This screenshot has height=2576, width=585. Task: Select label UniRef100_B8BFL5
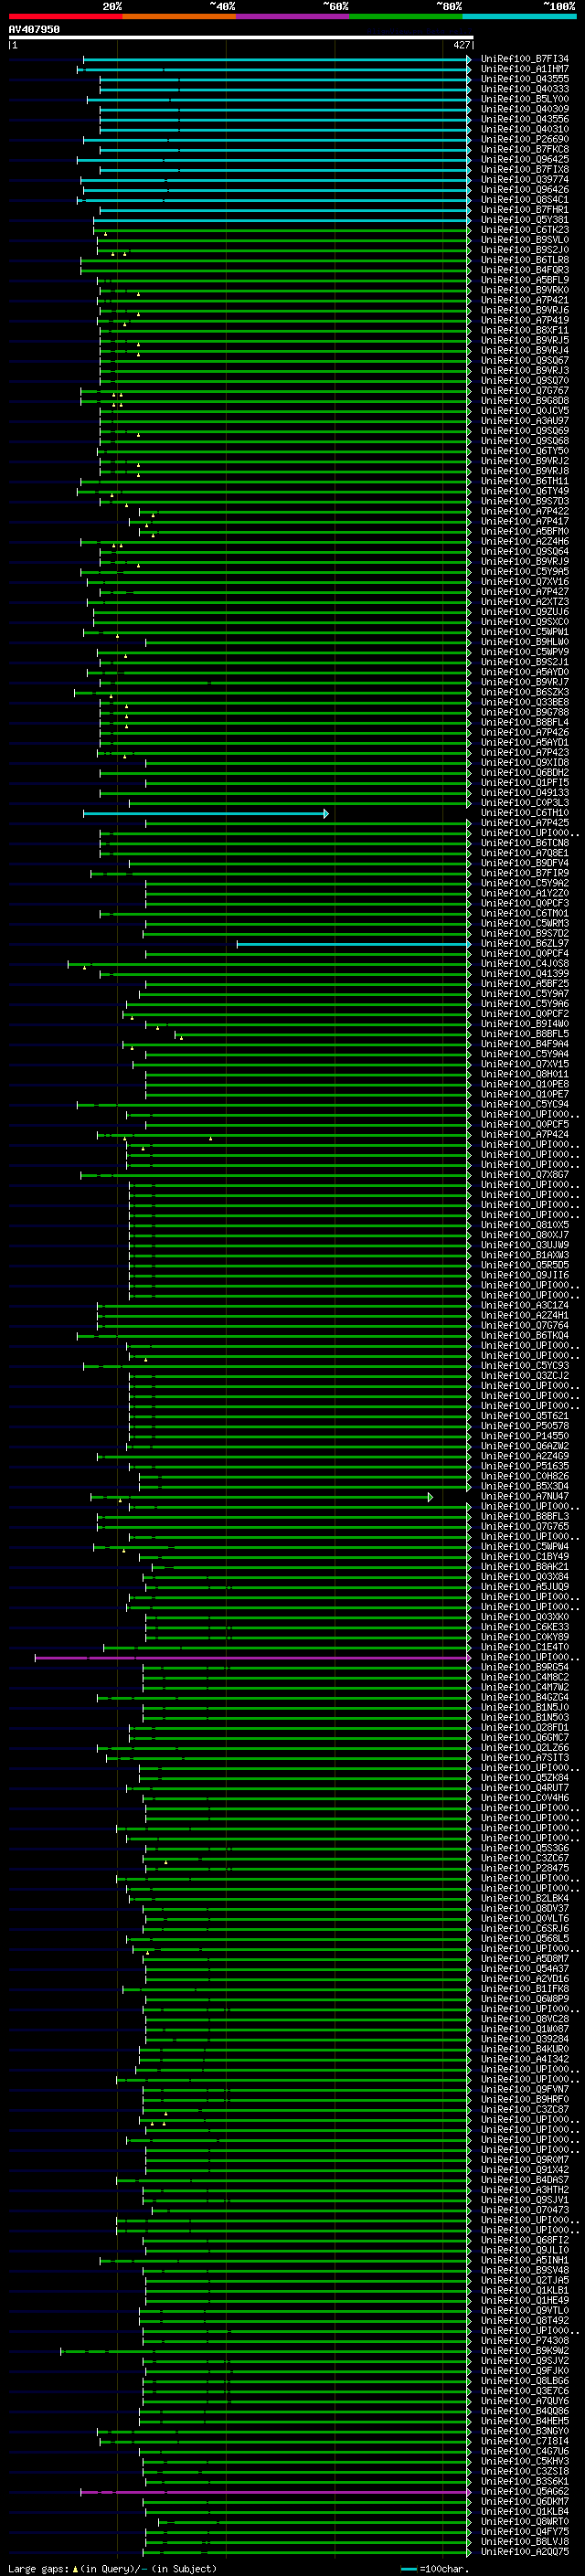525,1034
